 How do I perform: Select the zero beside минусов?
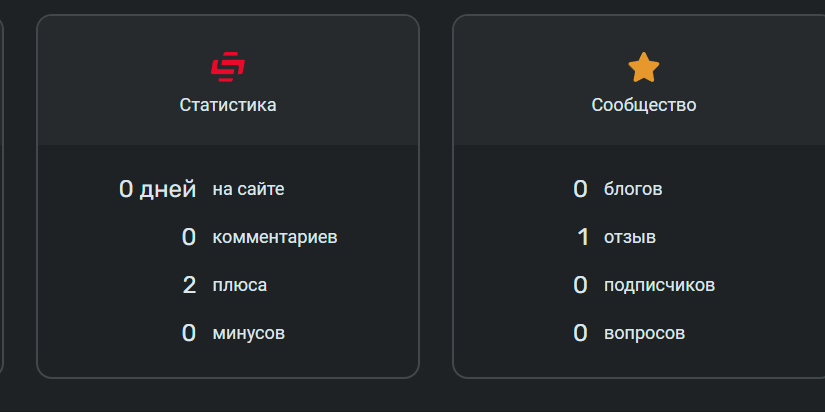tap(189, 333)
